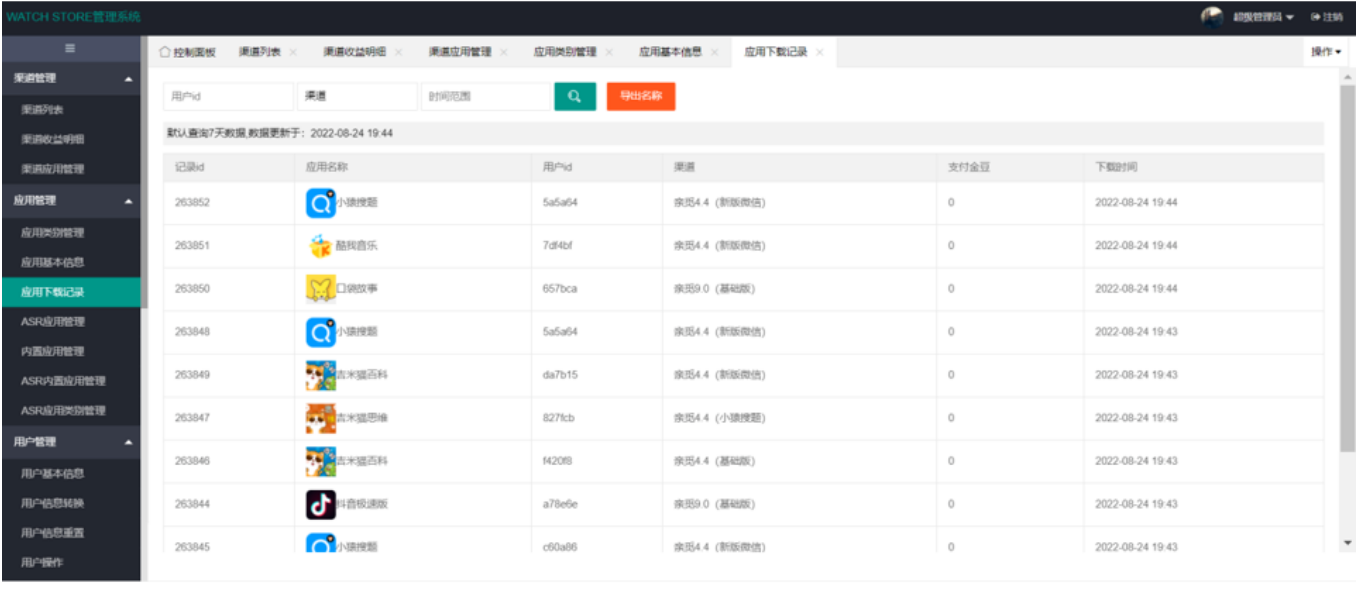This screenshot has width=1358, height=592.
Task: Click the 吉米猫思维 app icon in row 263847
Action: tap(320, 418)
